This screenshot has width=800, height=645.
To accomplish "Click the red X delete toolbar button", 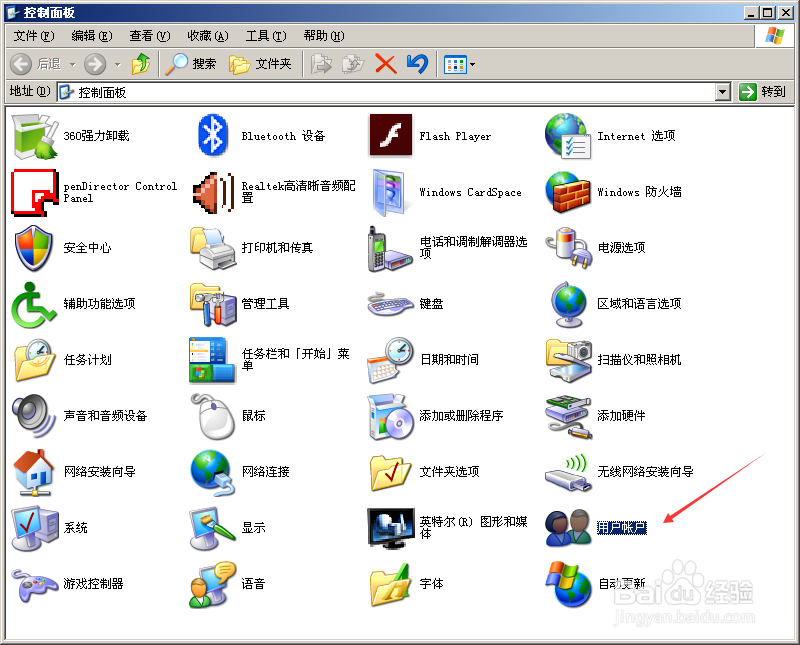I will [386, 64].
